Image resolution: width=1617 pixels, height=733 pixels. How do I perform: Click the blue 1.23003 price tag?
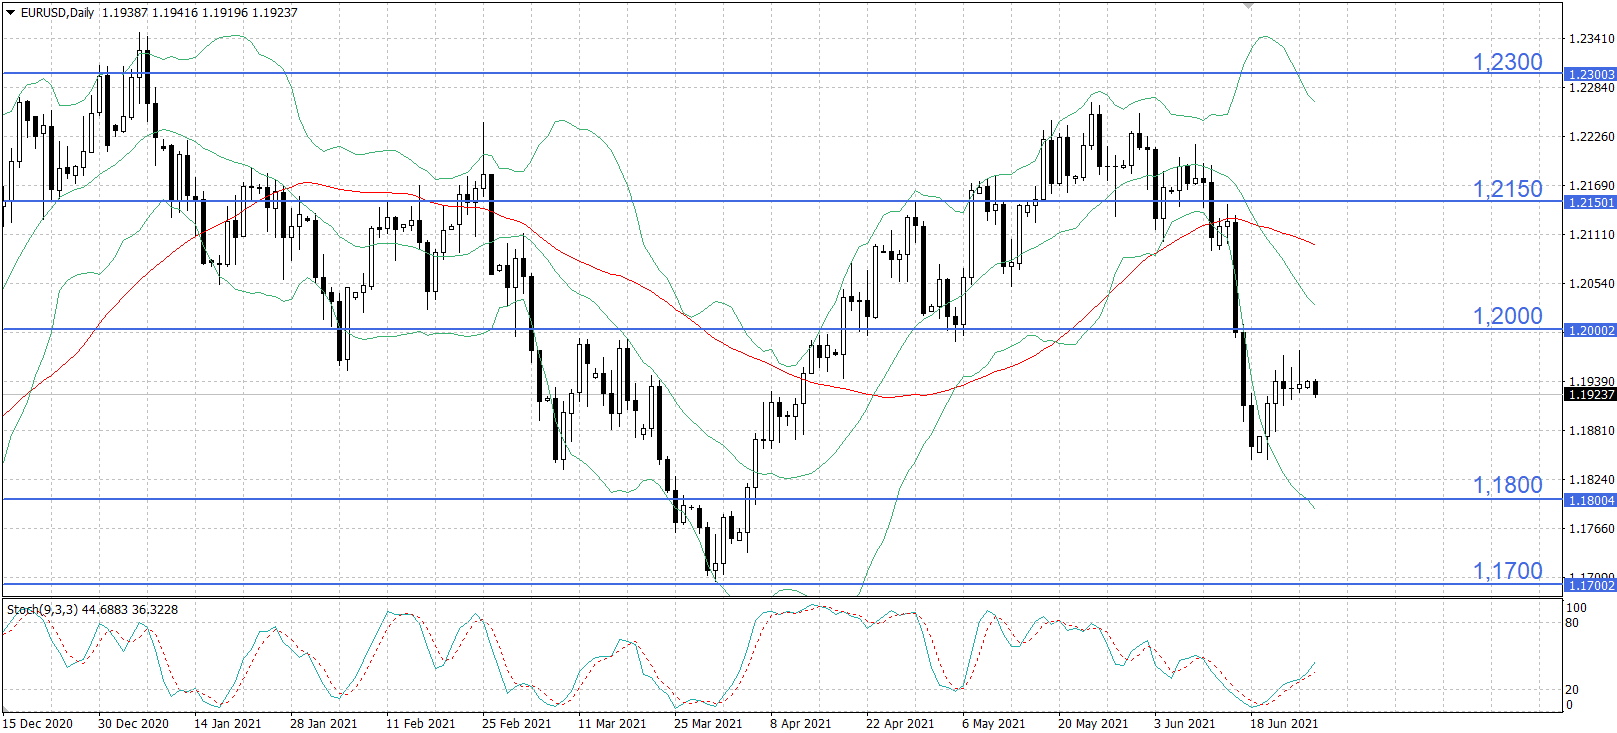pyautogui.click(x=1590, y=74)
